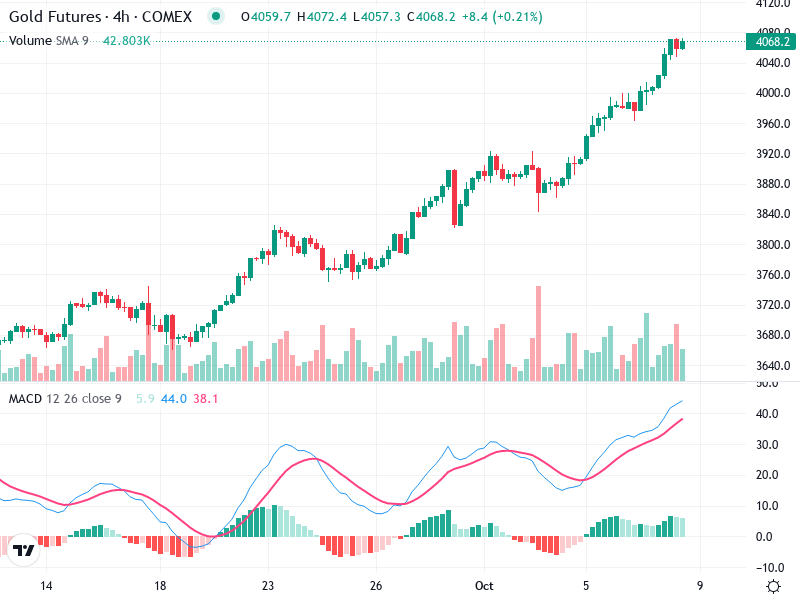The image size is (800, 600).
Task: Select the Volume SMA 9 indicator label
Action: tap(49, 40)
